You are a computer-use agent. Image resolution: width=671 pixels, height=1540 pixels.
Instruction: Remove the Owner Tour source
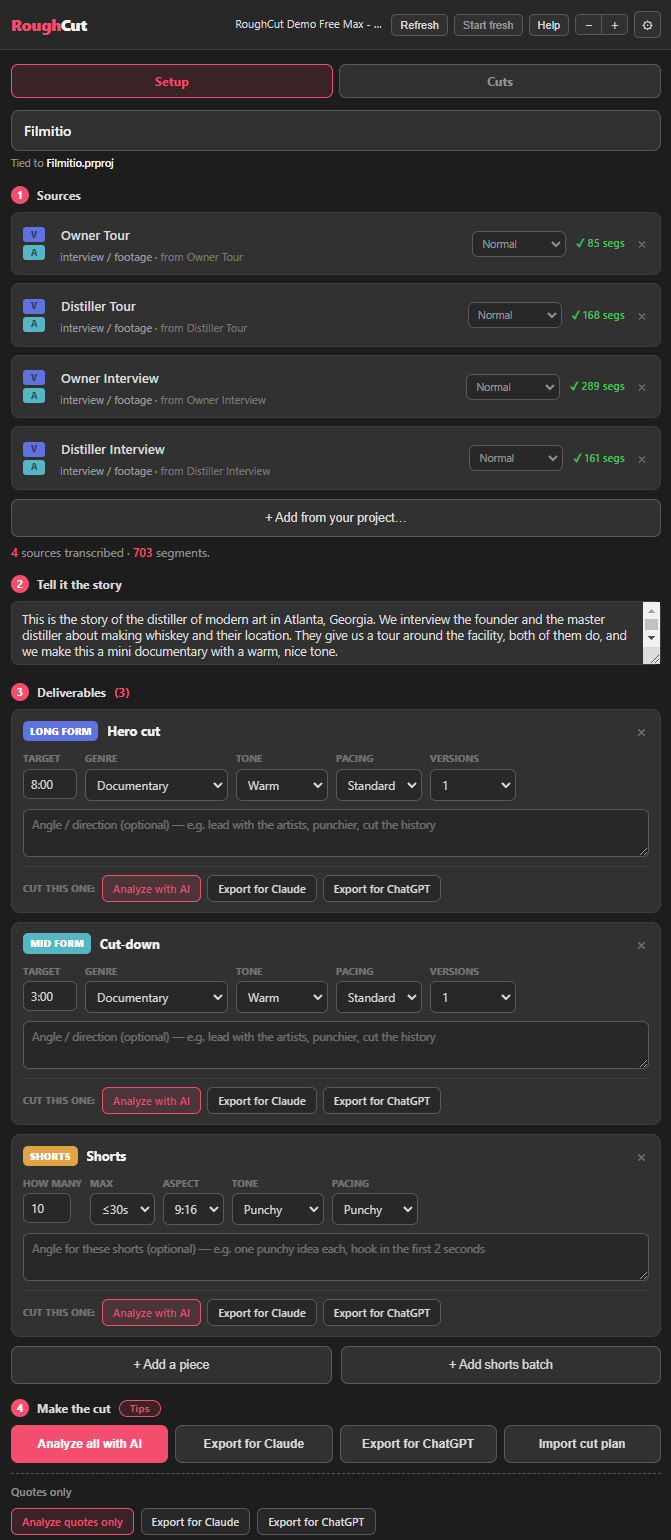click(x=642, y=244)
